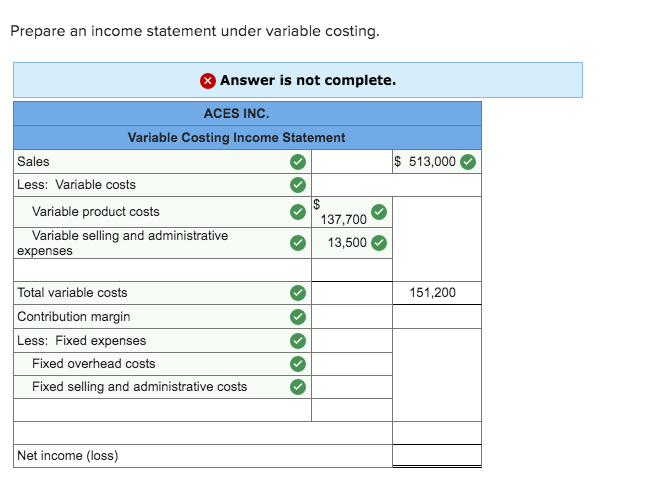Image resolution: width=648 pixels, height=487 pixels.
Task: Select the Total variable costs label
Action: coord(72,293)
